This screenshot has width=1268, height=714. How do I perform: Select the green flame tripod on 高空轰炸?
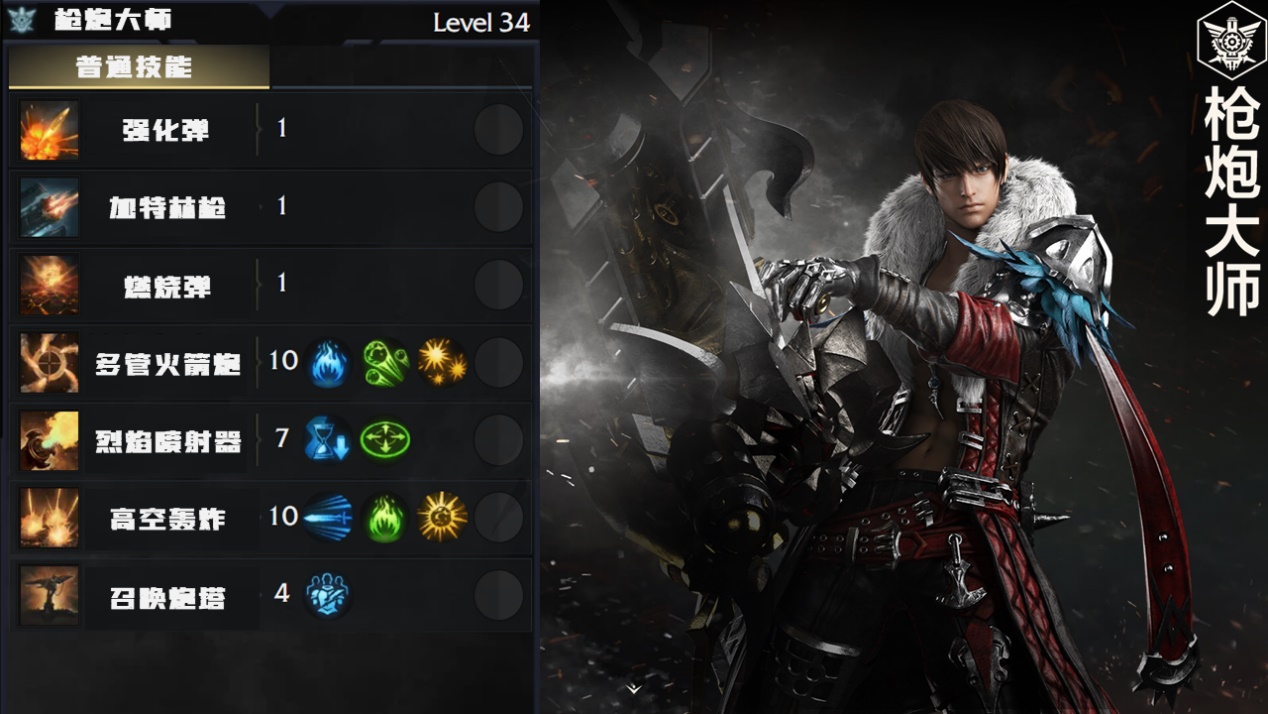point(385,518)
